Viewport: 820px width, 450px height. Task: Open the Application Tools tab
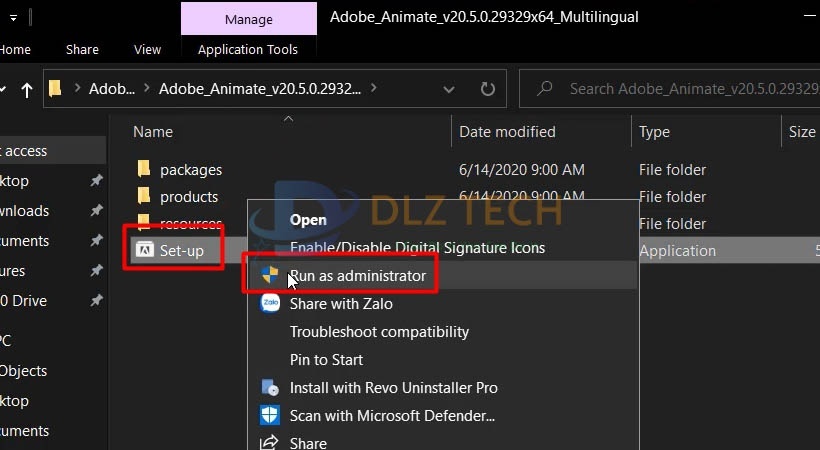coord(248,50)
